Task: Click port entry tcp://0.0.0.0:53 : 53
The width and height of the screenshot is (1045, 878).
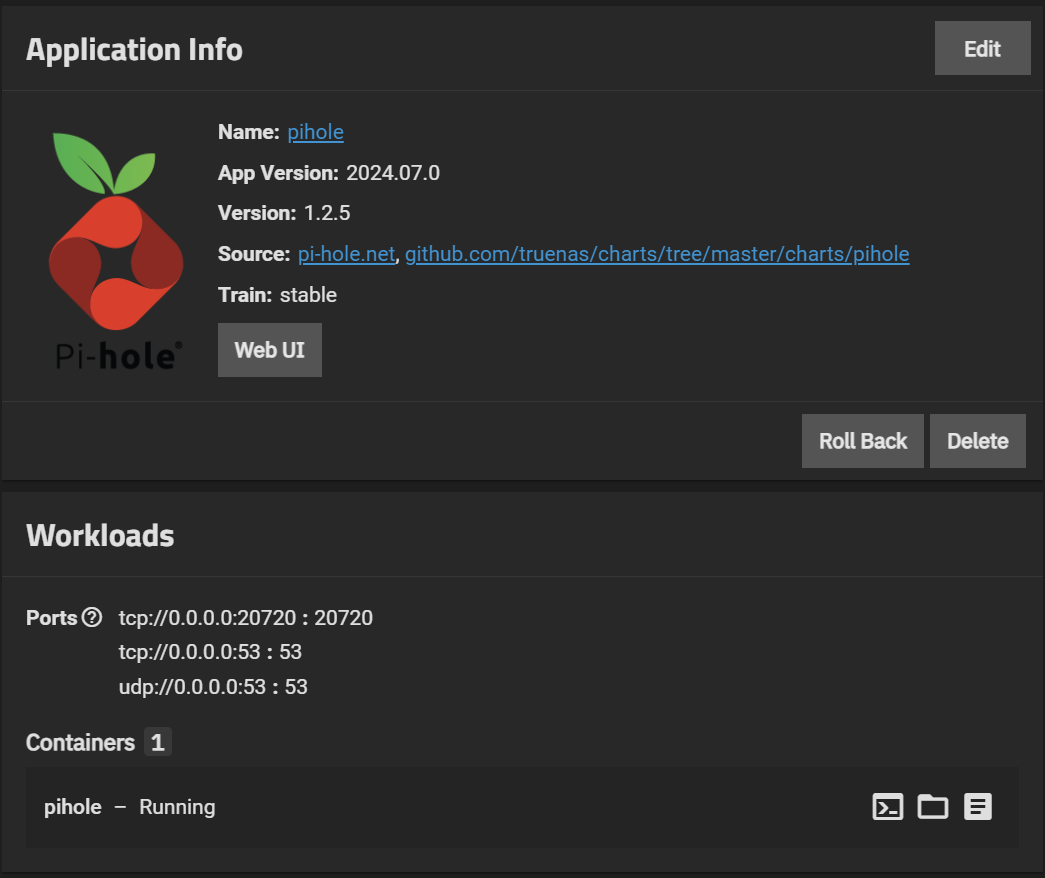Action: pos(210,651)
